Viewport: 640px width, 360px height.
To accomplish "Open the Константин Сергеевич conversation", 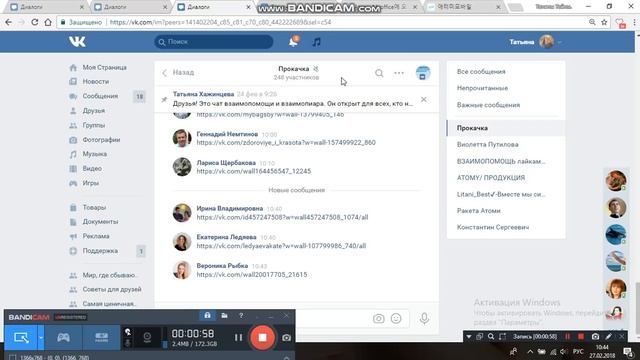I will (x=493, y=227).
